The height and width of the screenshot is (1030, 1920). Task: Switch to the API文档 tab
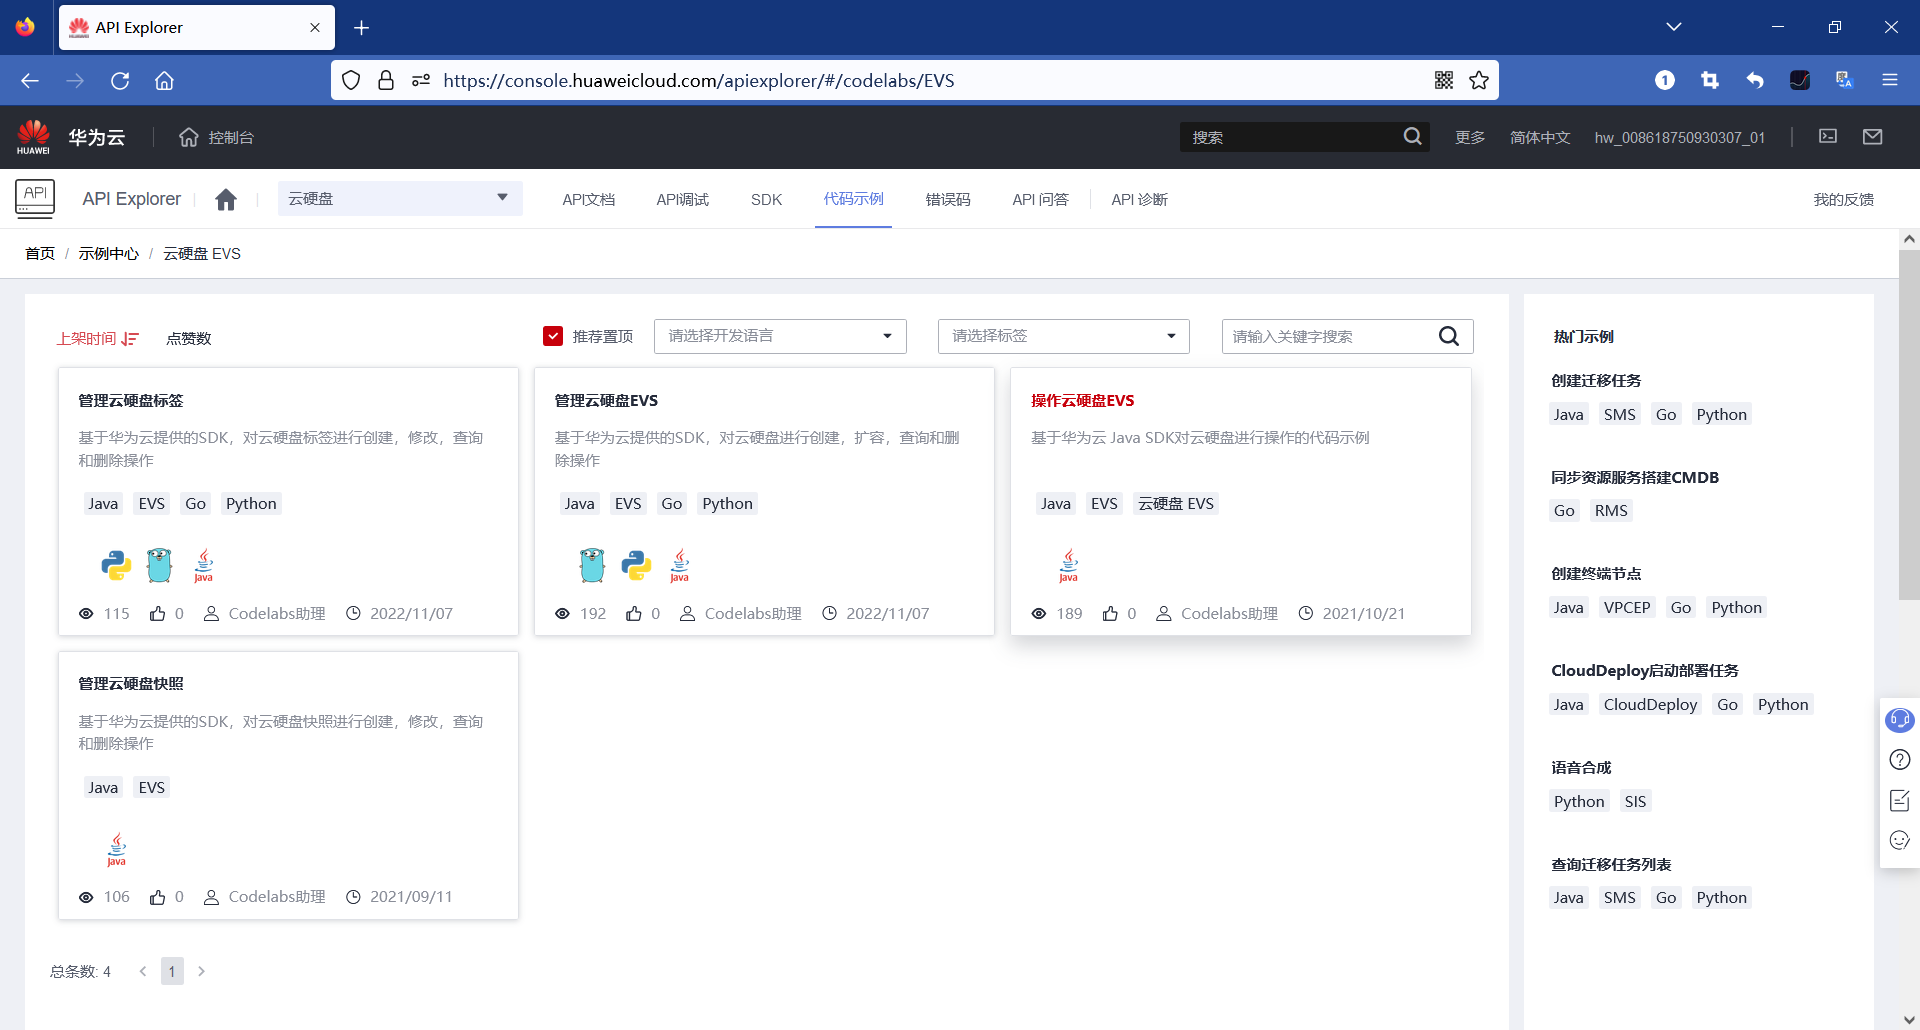[589, 199]
